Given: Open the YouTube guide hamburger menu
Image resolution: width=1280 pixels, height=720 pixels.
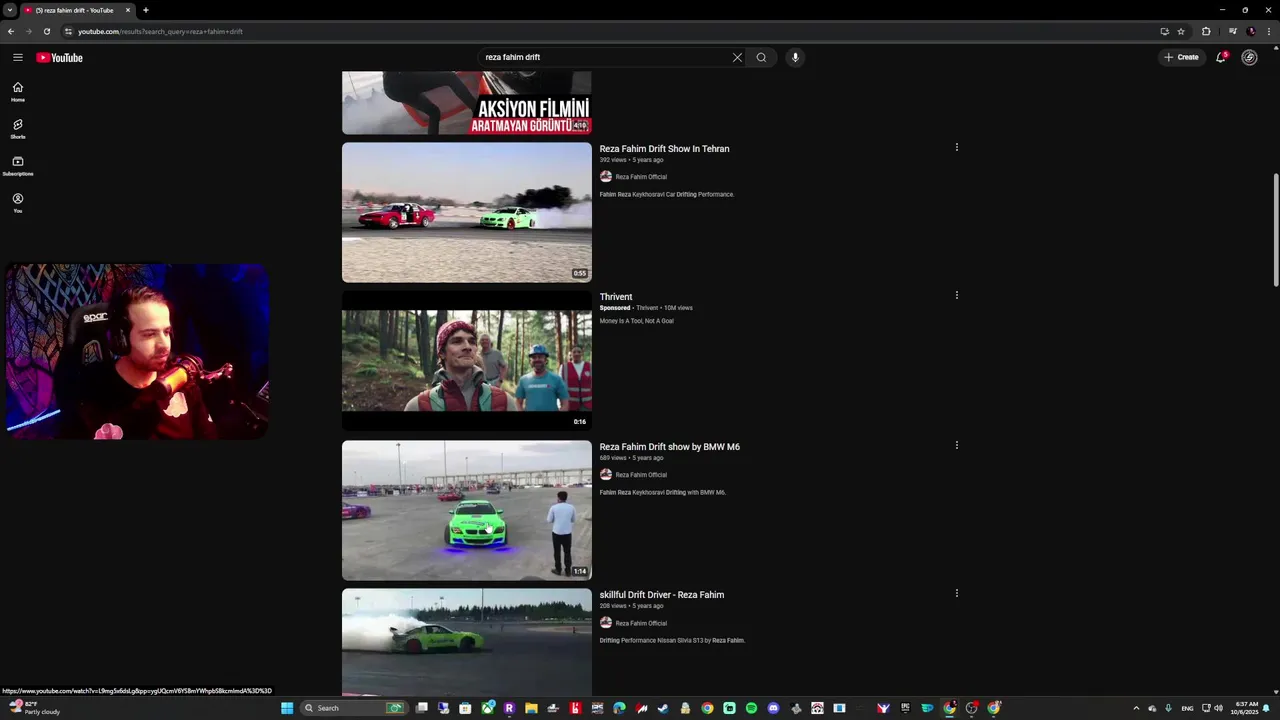Looking at the screenshot, I should click(x=18, y=57).
